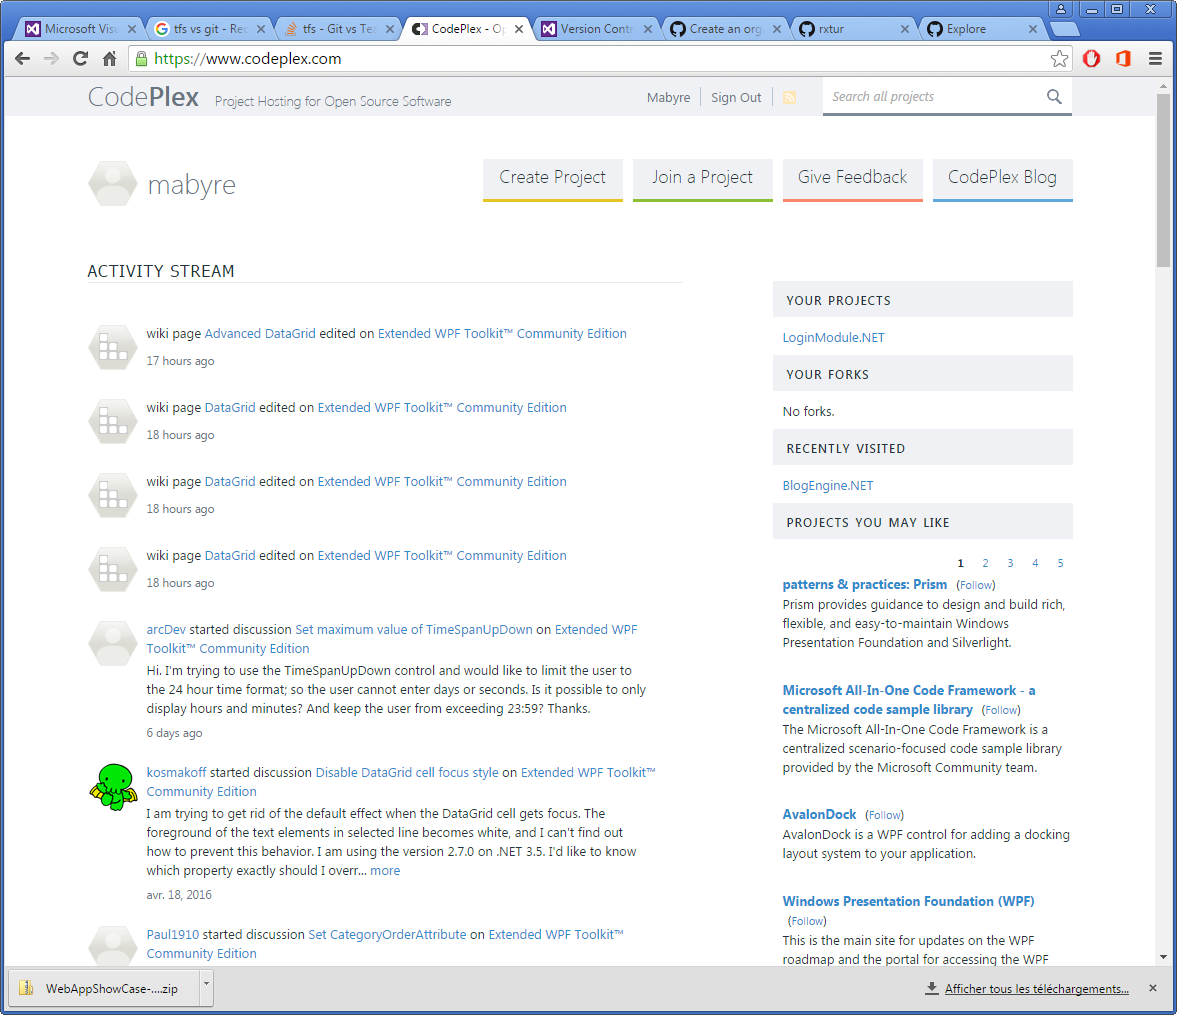Open the AdBlock extension icon
Viewport: 1177px width, 1015px height.
(x=1091, y=59)
